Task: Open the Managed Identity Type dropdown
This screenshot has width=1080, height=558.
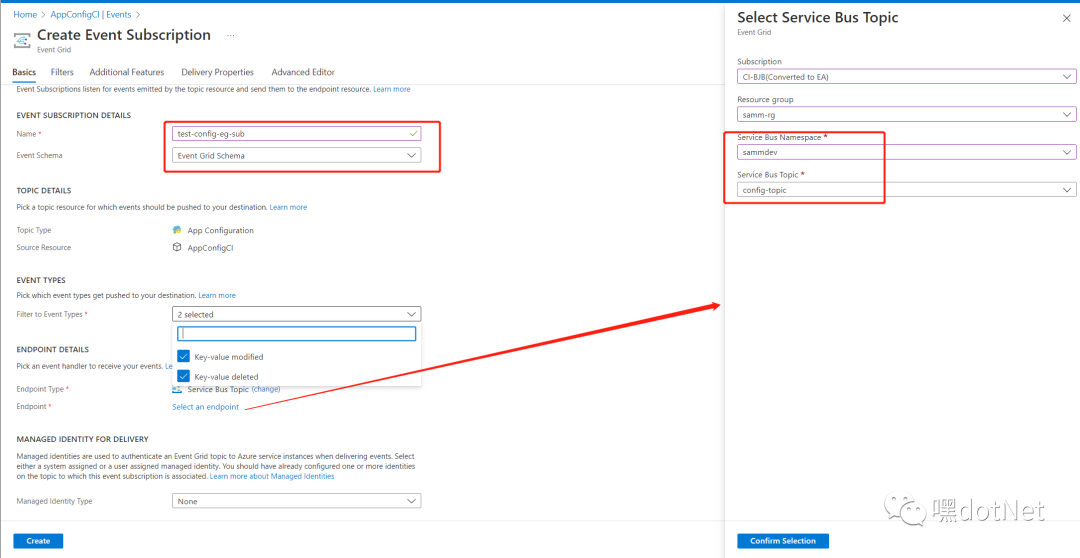Action: (296, 501)
